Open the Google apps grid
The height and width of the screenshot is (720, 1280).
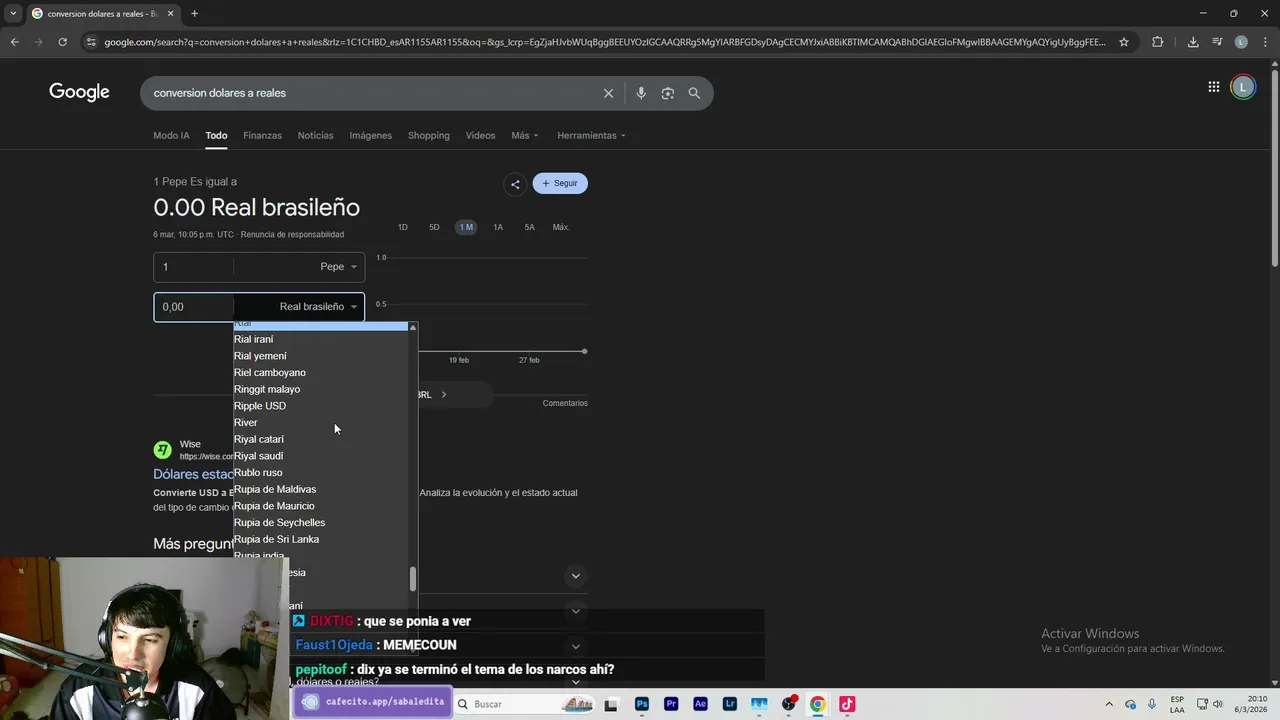tap(1213, 87)
